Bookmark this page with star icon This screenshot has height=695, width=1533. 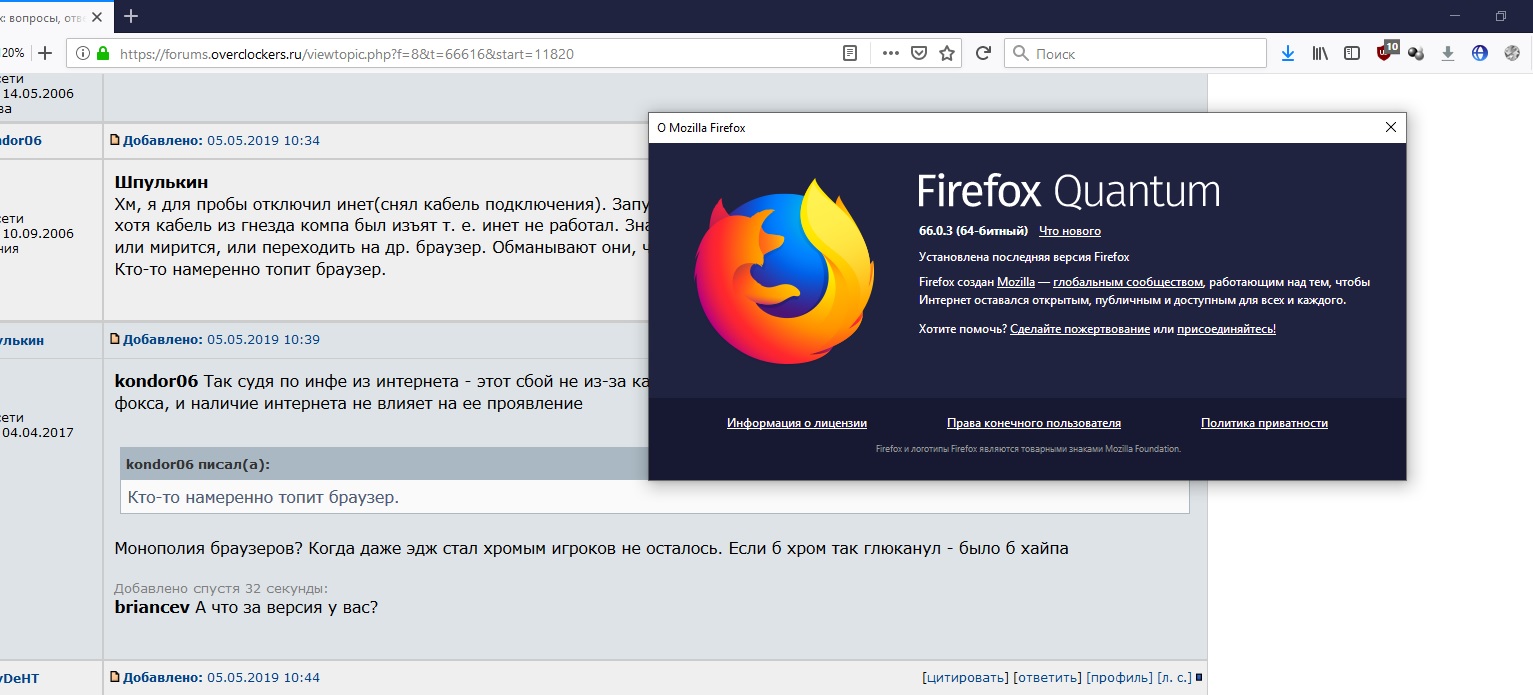(946, 53)
